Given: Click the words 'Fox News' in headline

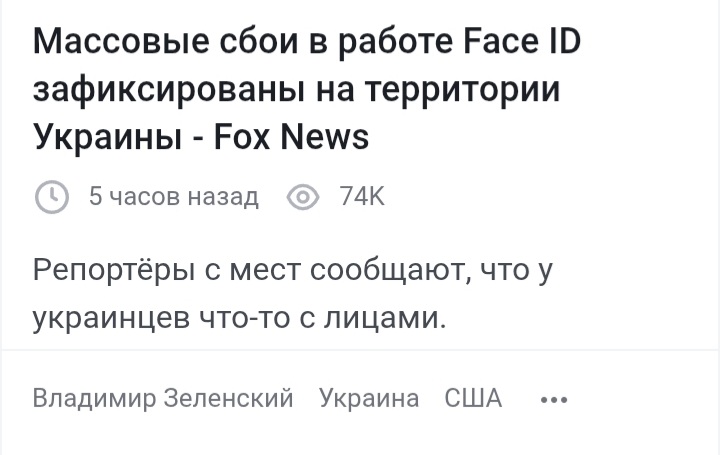Looking at the screenshot, I should 292,137.
